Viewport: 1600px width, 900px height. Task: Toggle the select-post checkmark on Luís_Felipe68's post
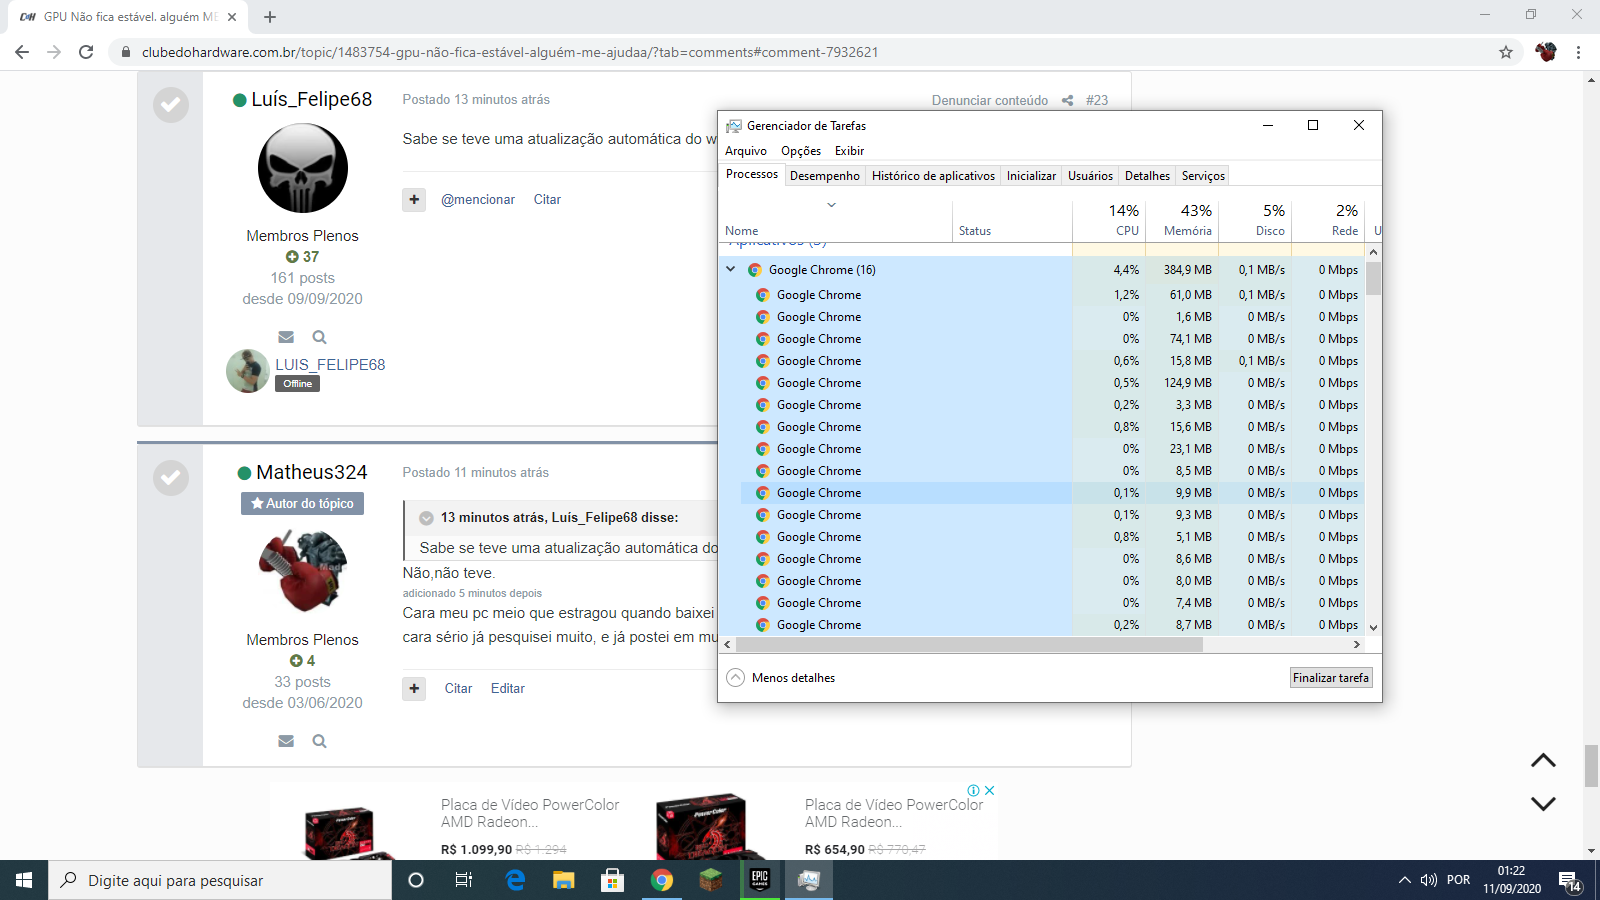click(171, 105)
